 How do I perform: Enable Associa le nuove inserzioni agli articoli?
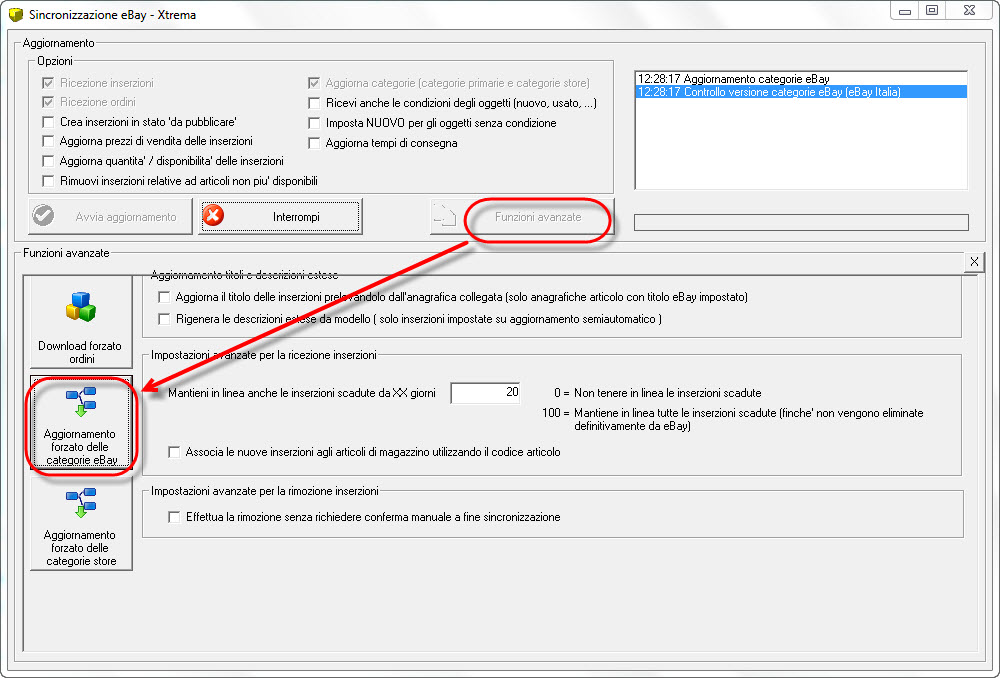173,452
